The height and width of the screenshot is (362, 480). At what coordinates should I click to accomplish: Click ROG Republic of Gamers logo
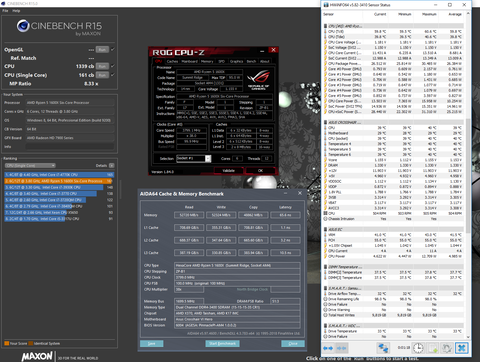click(259, 80)
